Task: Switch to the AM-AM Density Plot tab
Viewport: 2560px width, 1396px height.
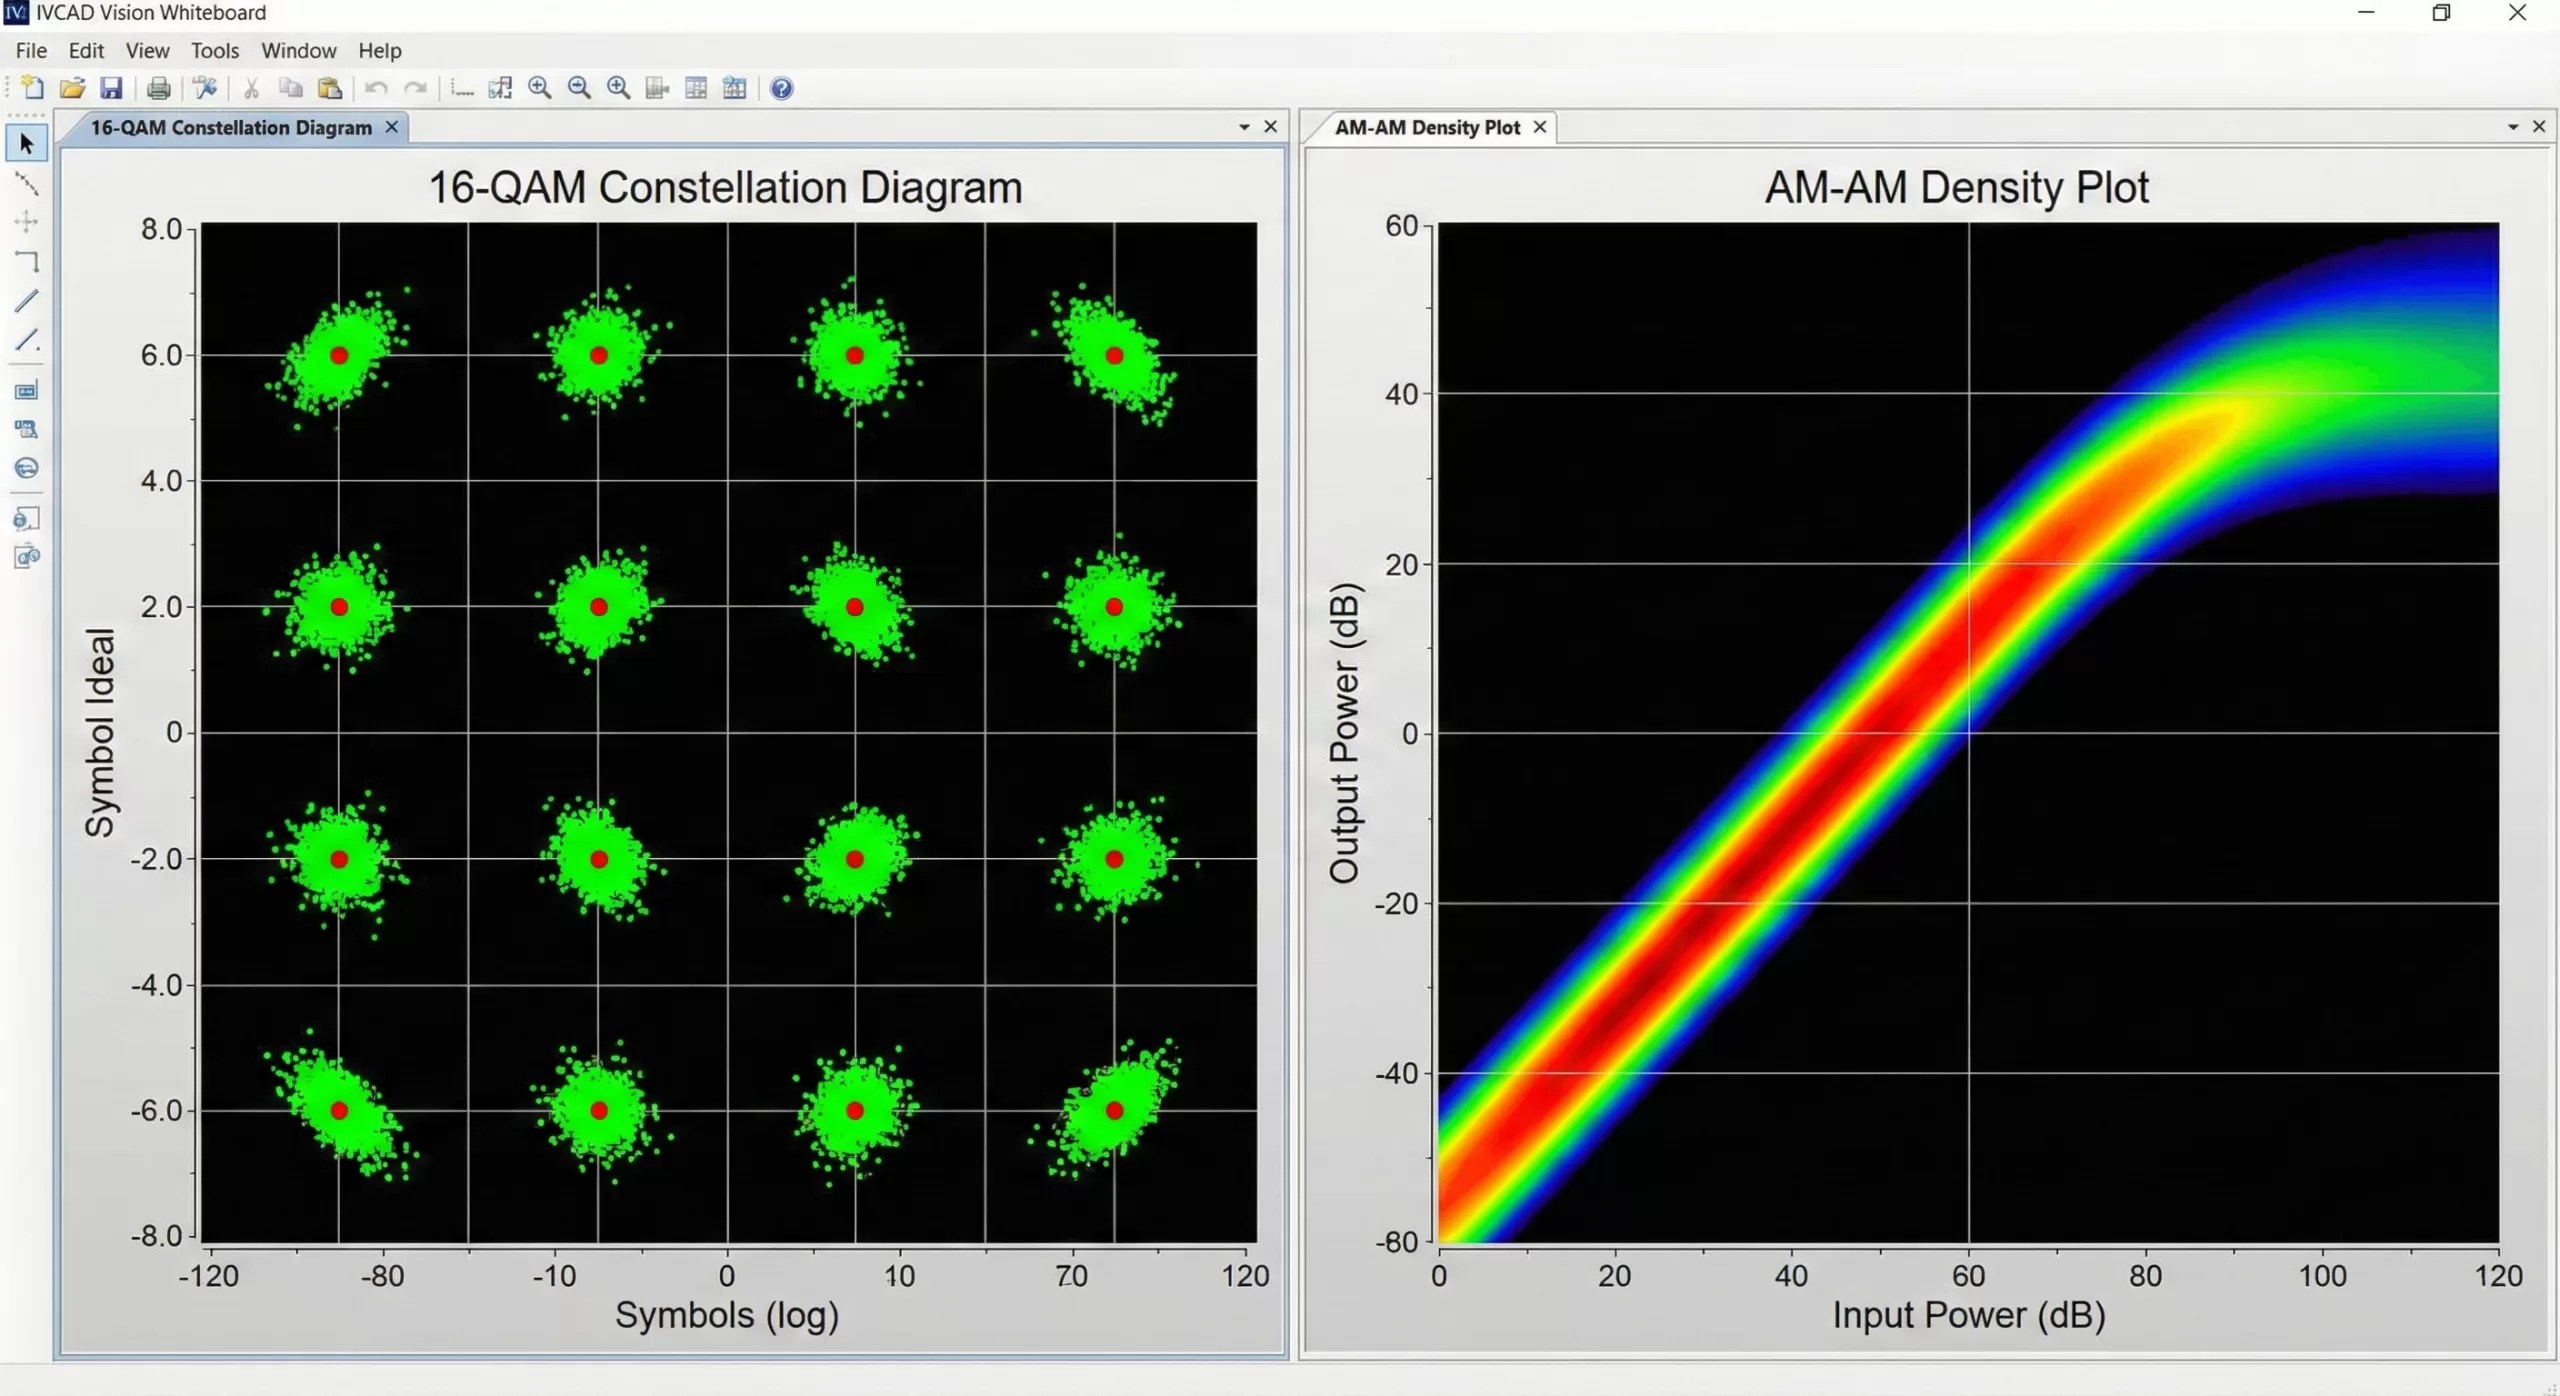Action: [x=1424, y=127]
